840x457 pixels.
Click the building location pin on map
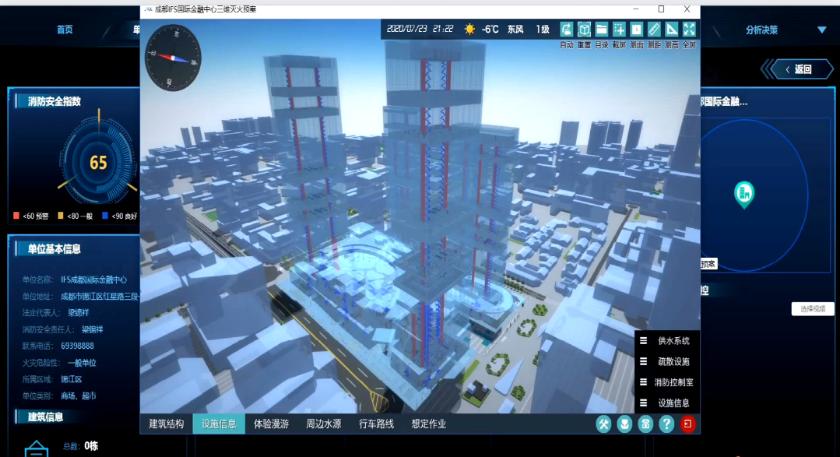click(x=744, y=194)
